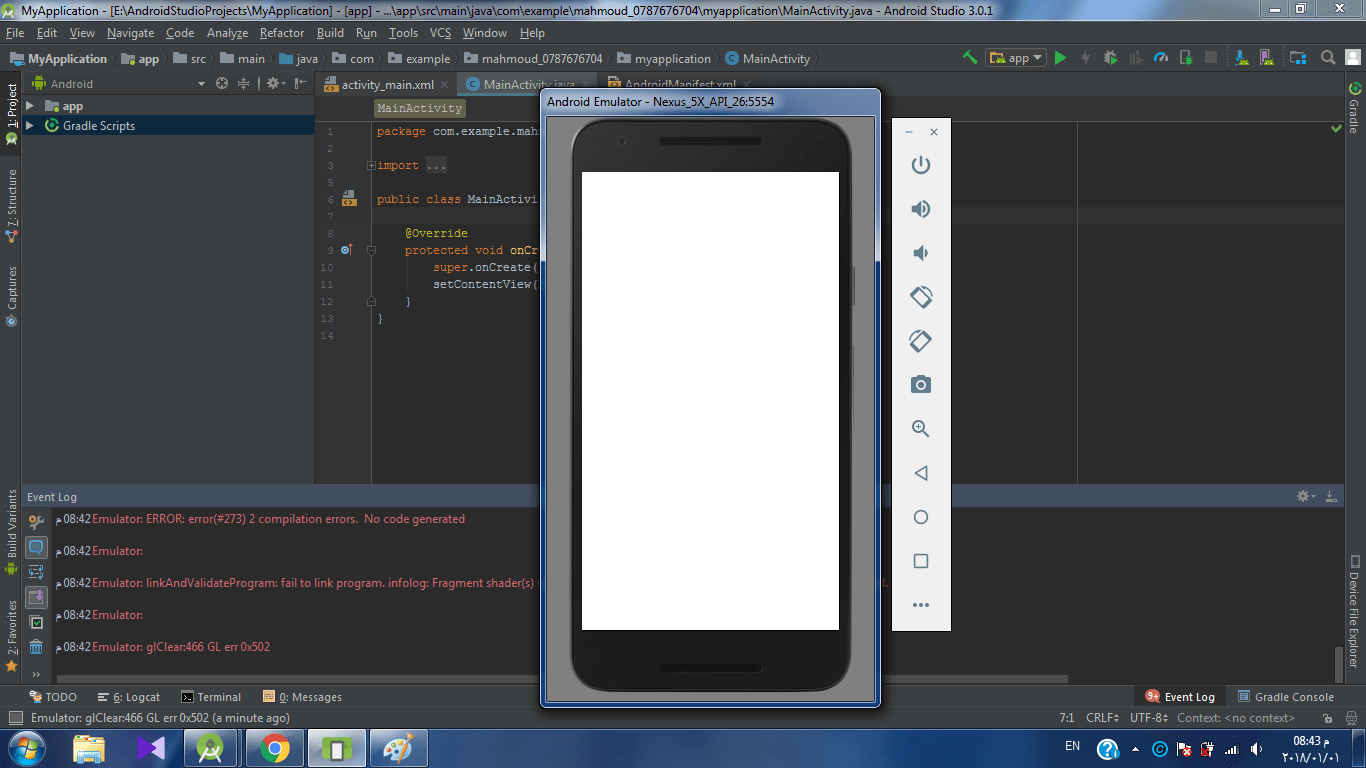This screenshot has height=768, width=1366.
Task: Expand the Gradle Scripts tree node
Action: click(30, 126)
